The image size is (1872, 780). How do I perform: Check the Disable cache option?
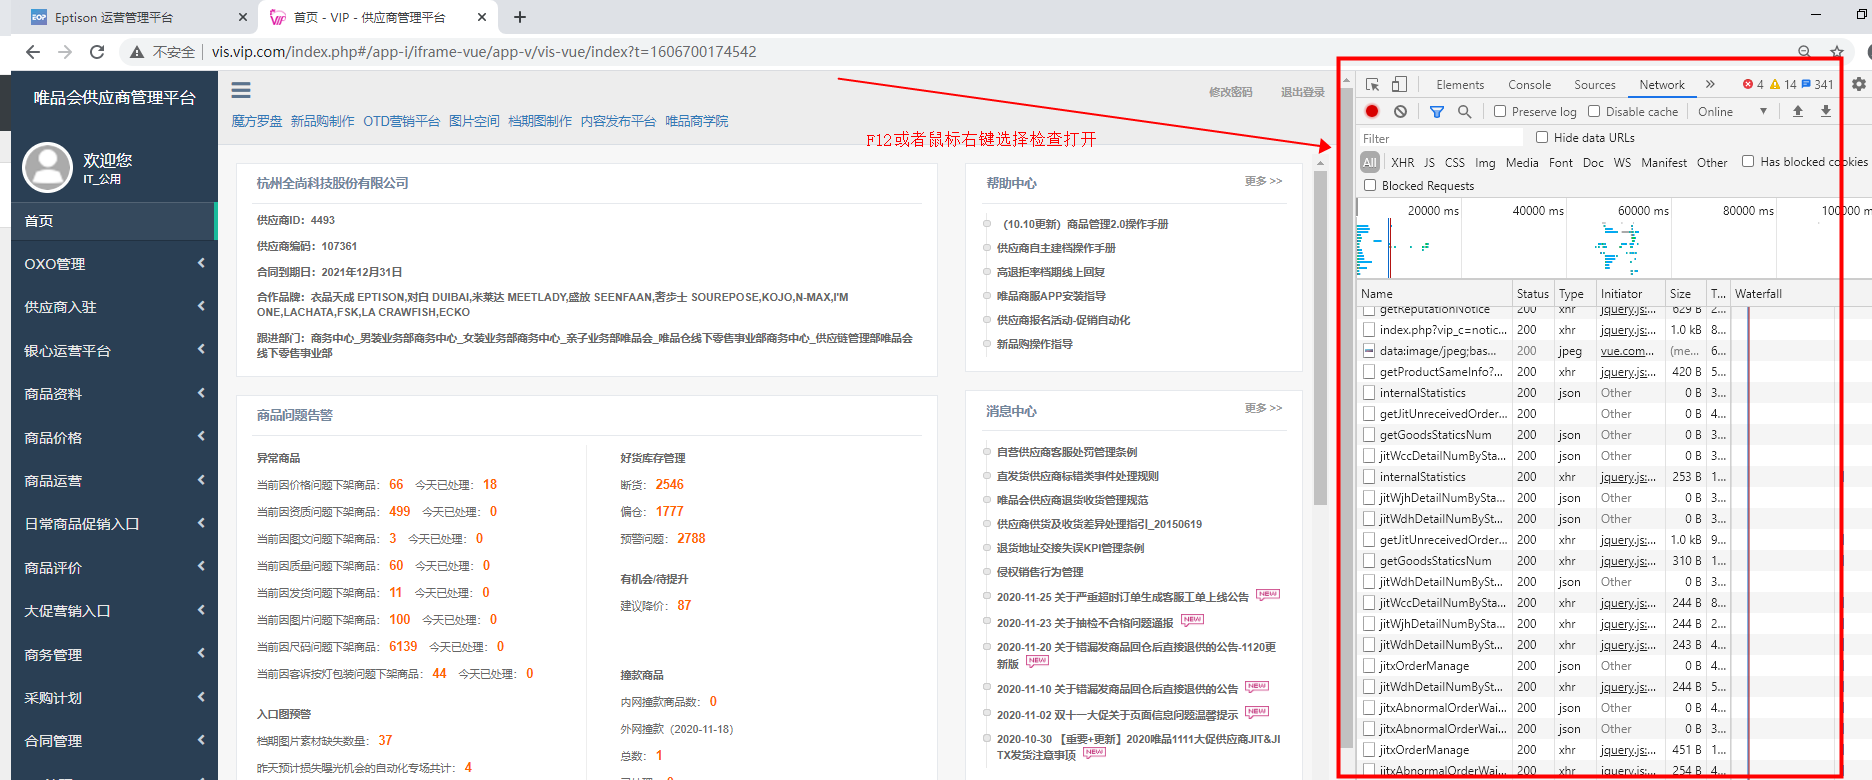[1594, 112]
